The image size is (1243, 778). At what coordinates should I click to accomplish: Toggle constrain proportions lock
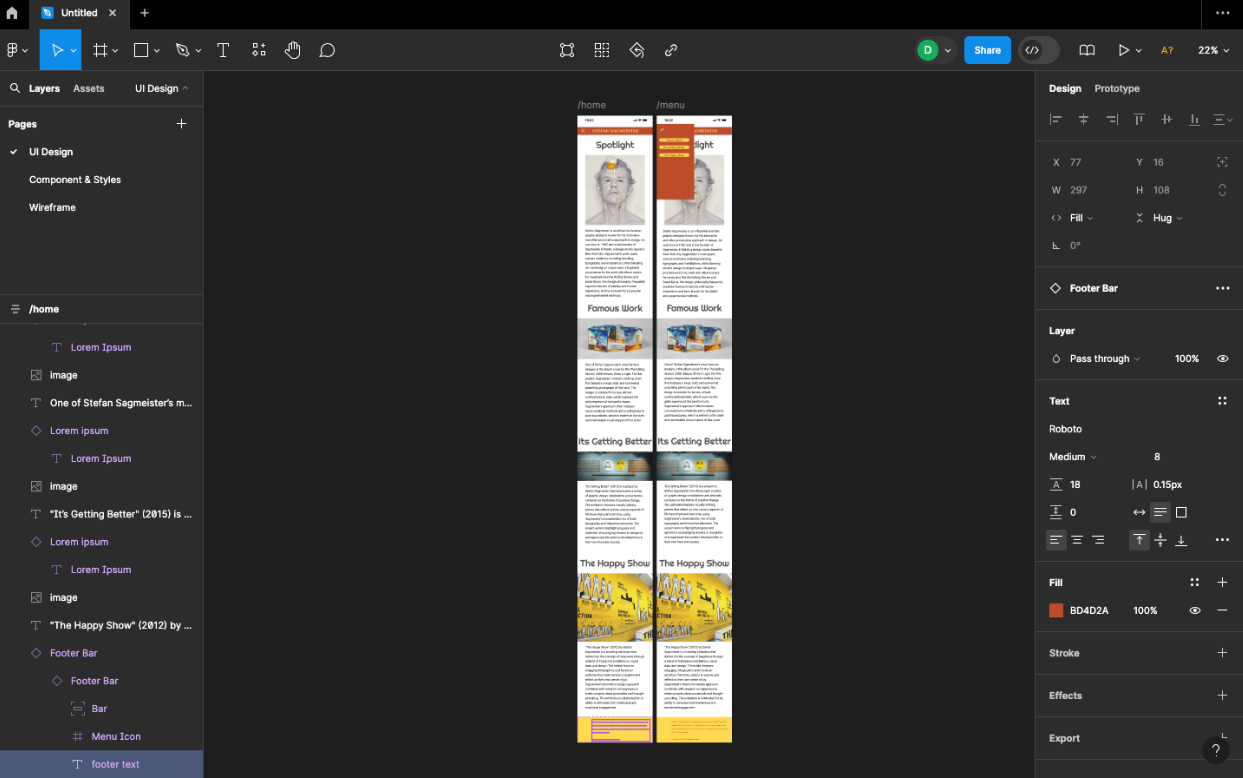coord(1222,190)
